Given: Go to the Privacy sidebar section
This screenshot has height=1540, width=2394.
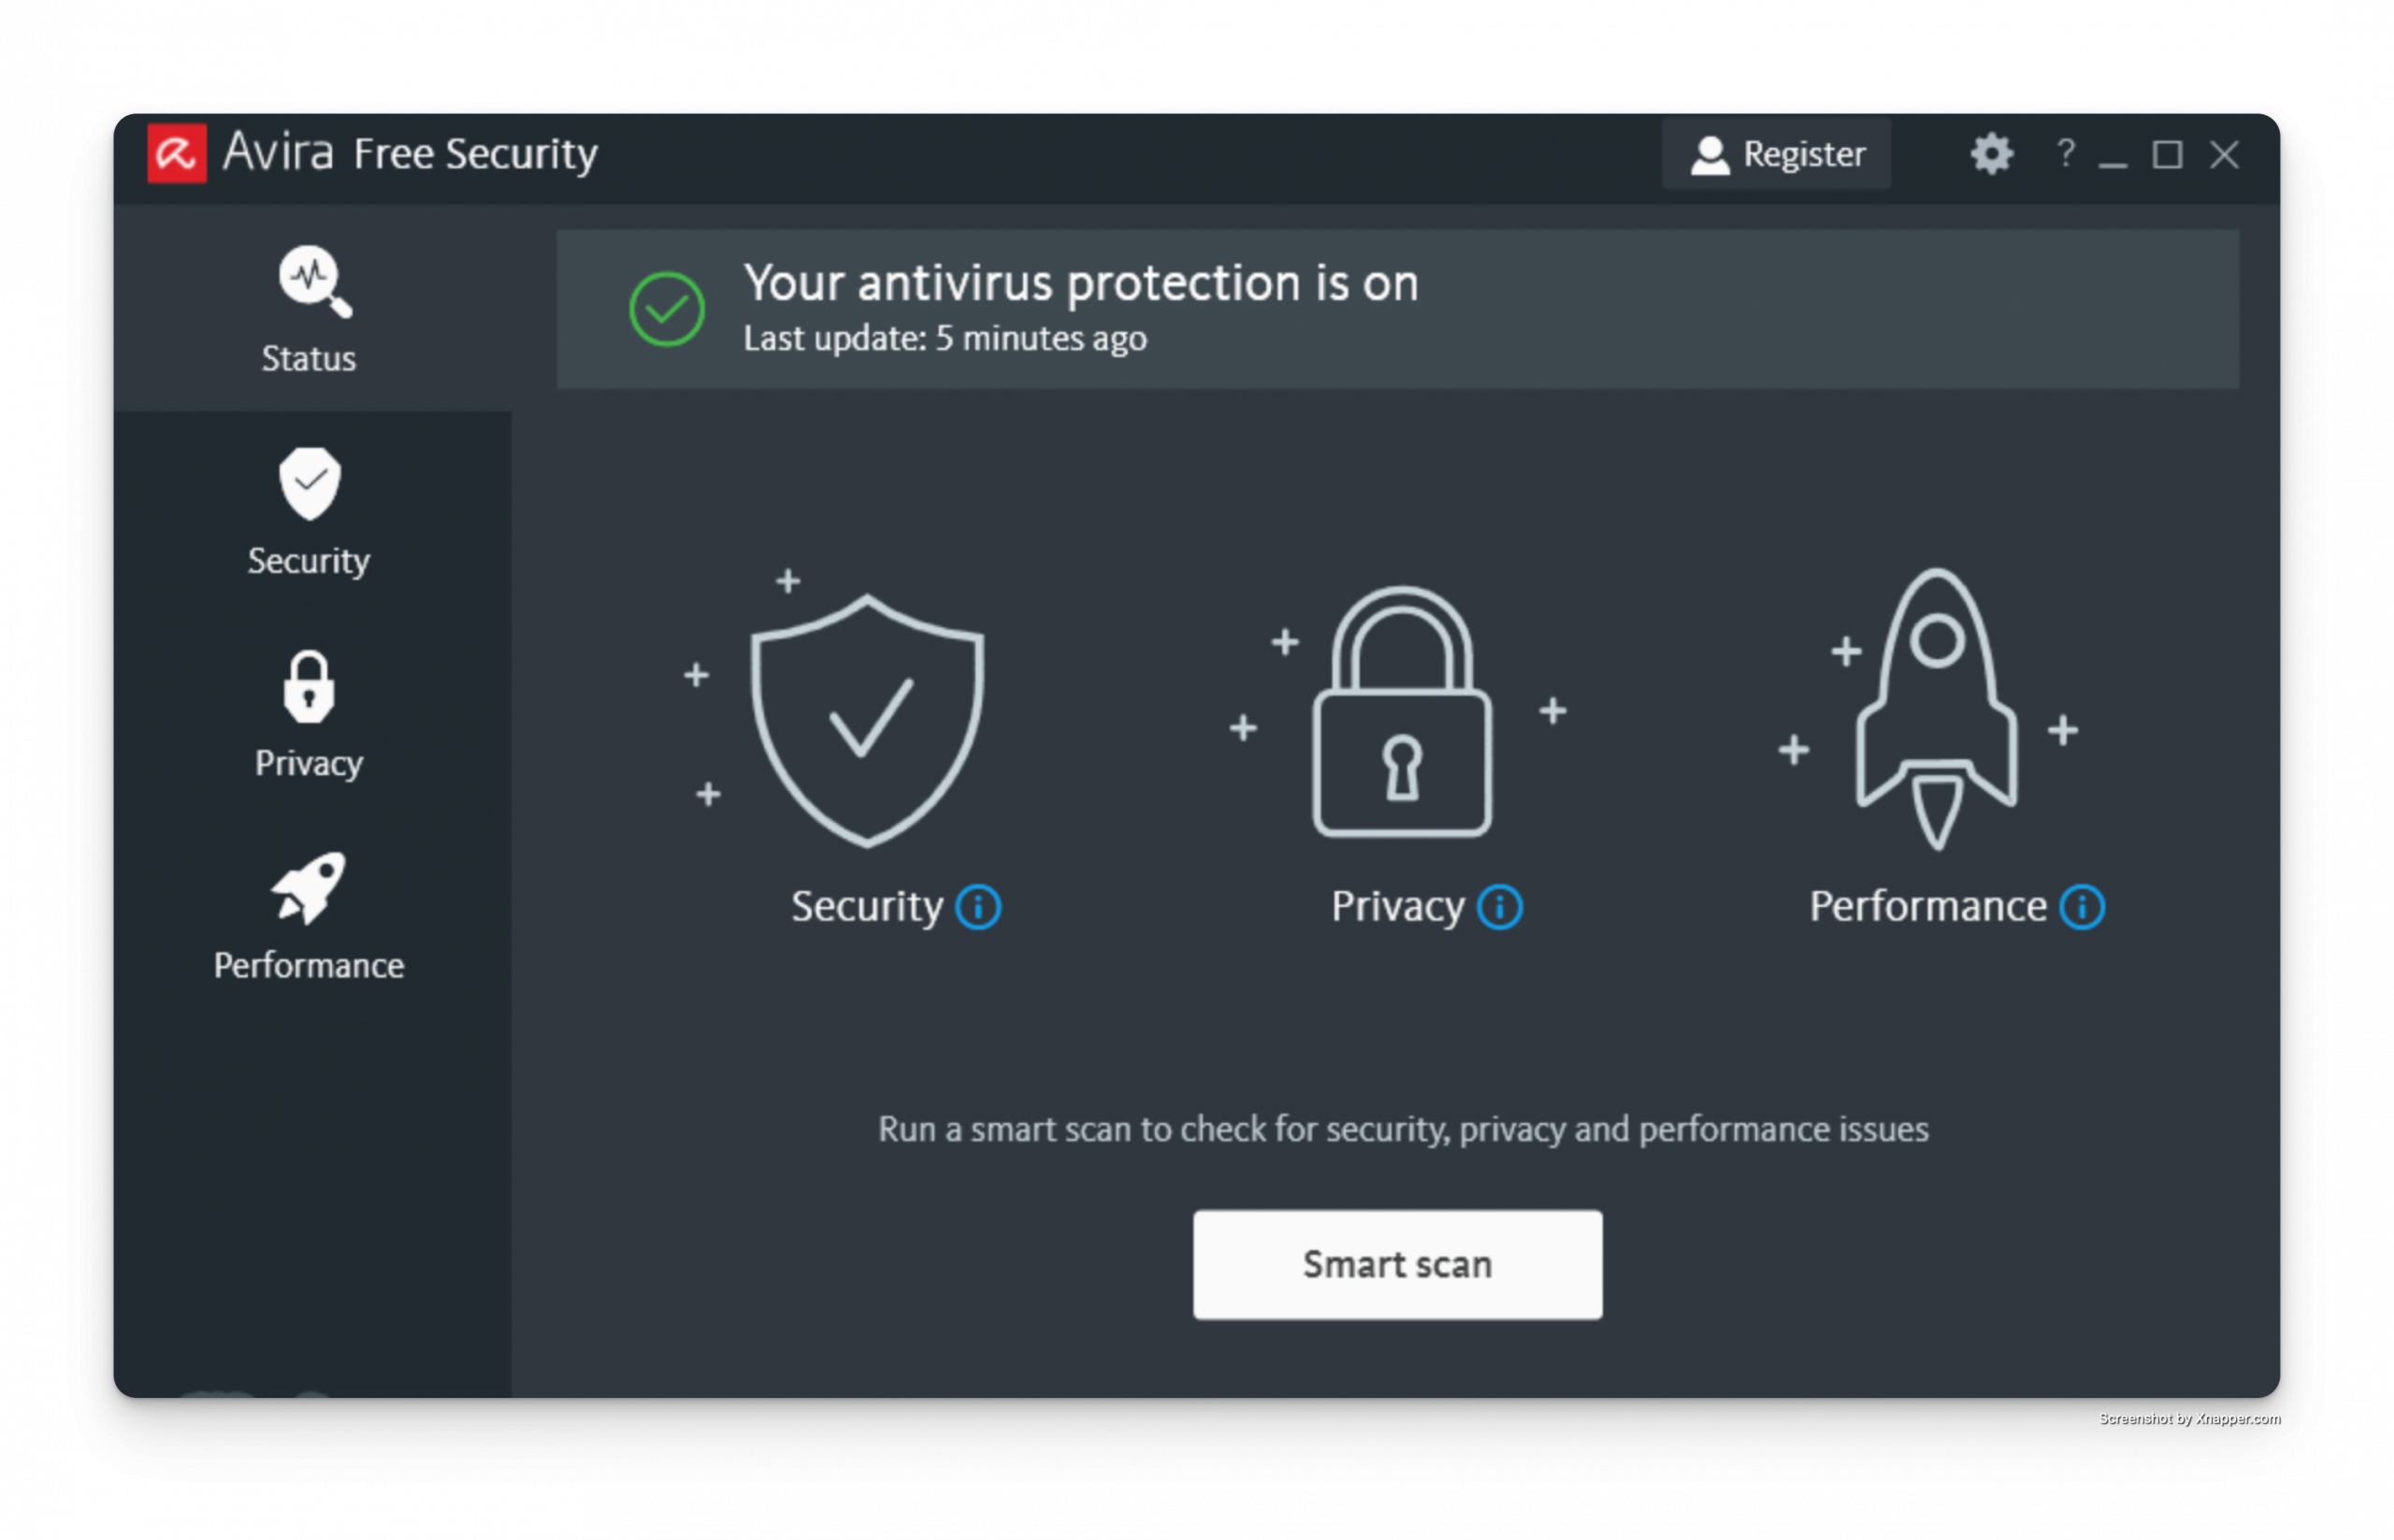Looking at the screenshot, I should 310,714.
